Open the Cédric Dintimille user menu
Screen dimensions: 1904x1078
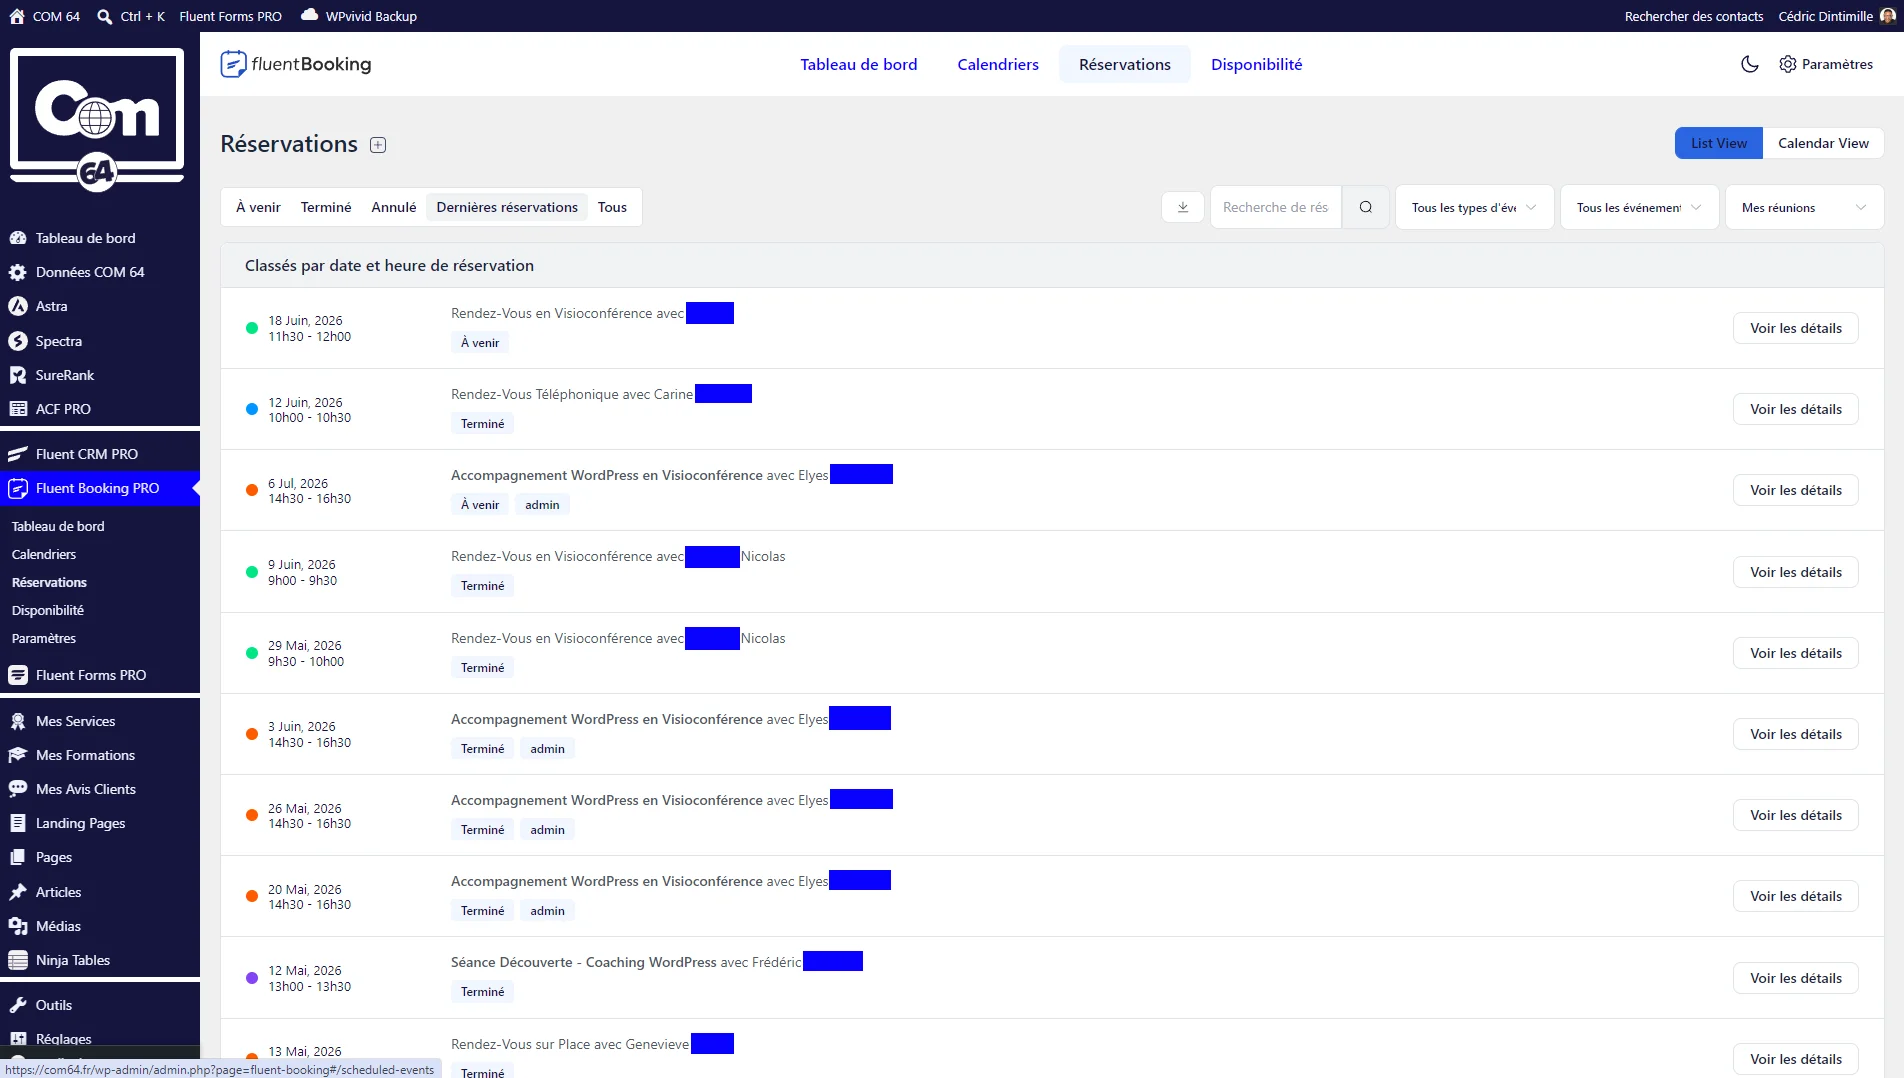[x=1835, y=16]
